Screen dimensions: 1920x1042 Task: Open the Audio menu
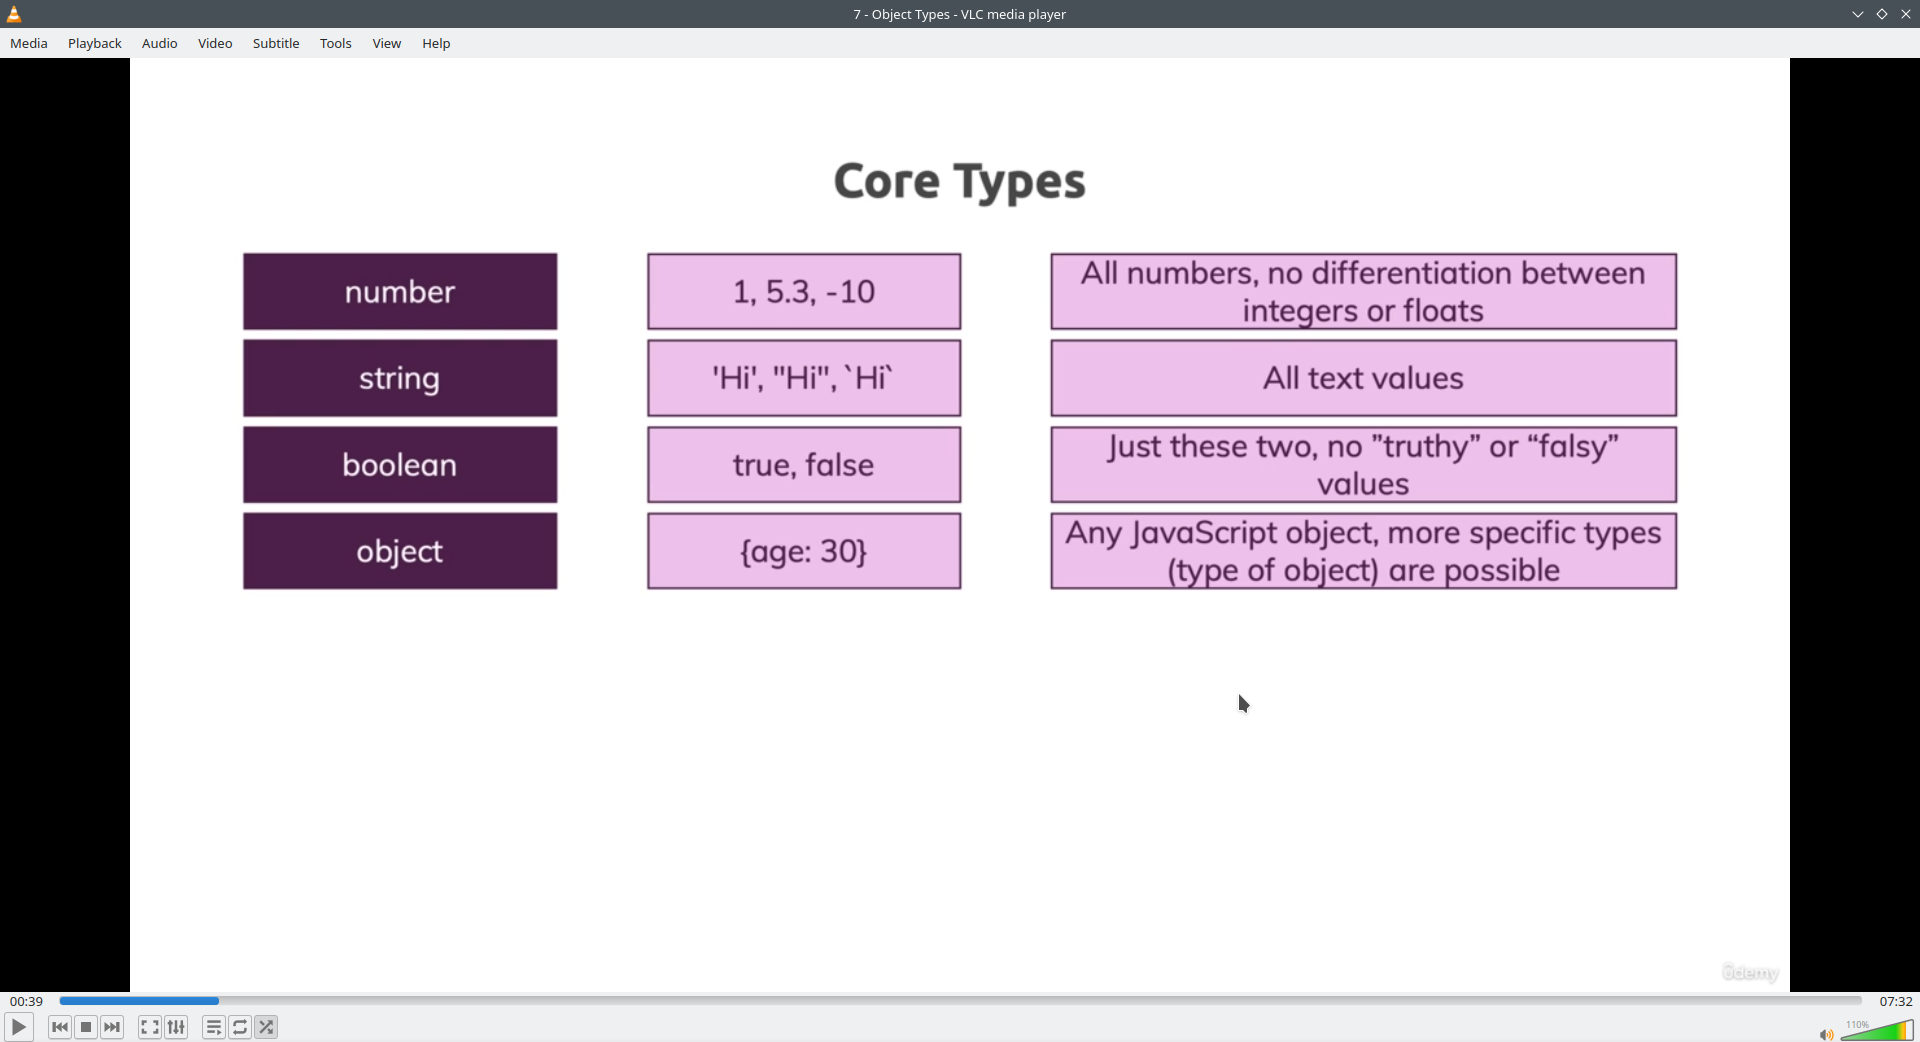(x=160, y=43)
